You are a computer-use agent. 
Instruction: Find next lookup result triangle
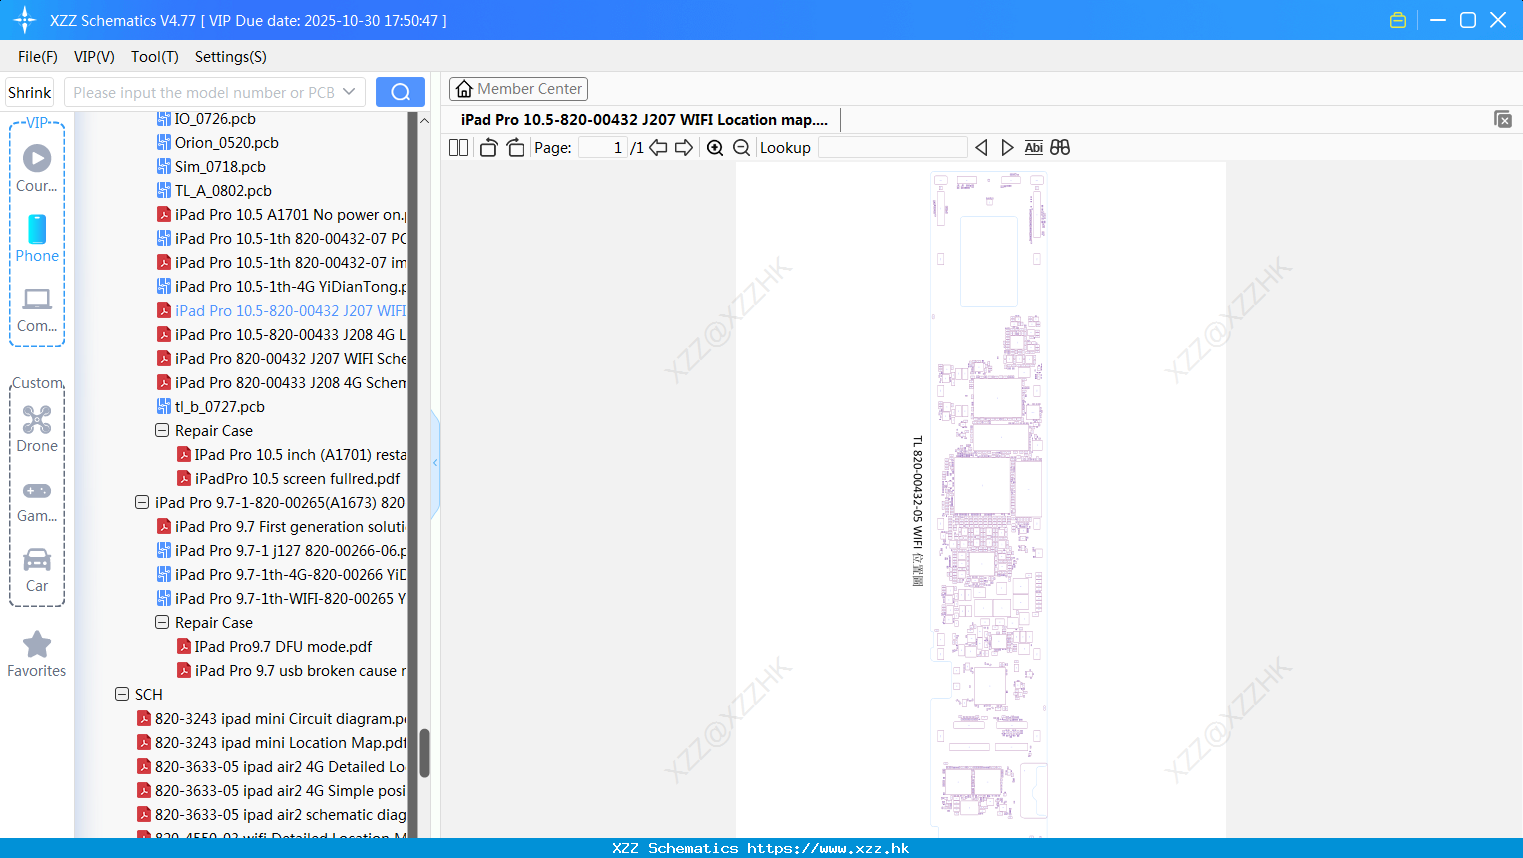click(1007, 148)
